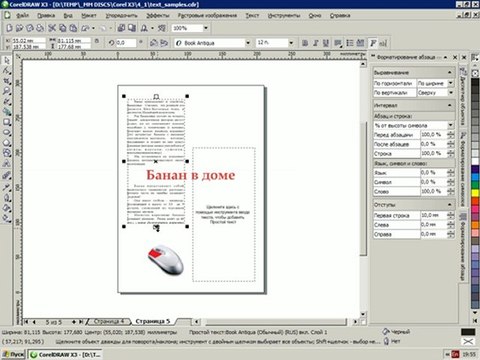Mirror the selection vertically

tap(164, 43)
